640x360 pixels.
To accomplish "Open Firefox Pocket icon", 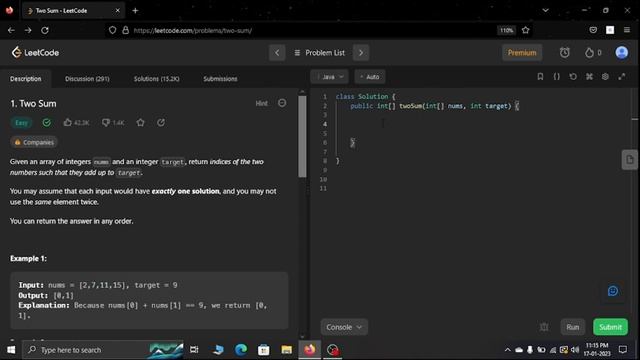I will click(593, 30).
